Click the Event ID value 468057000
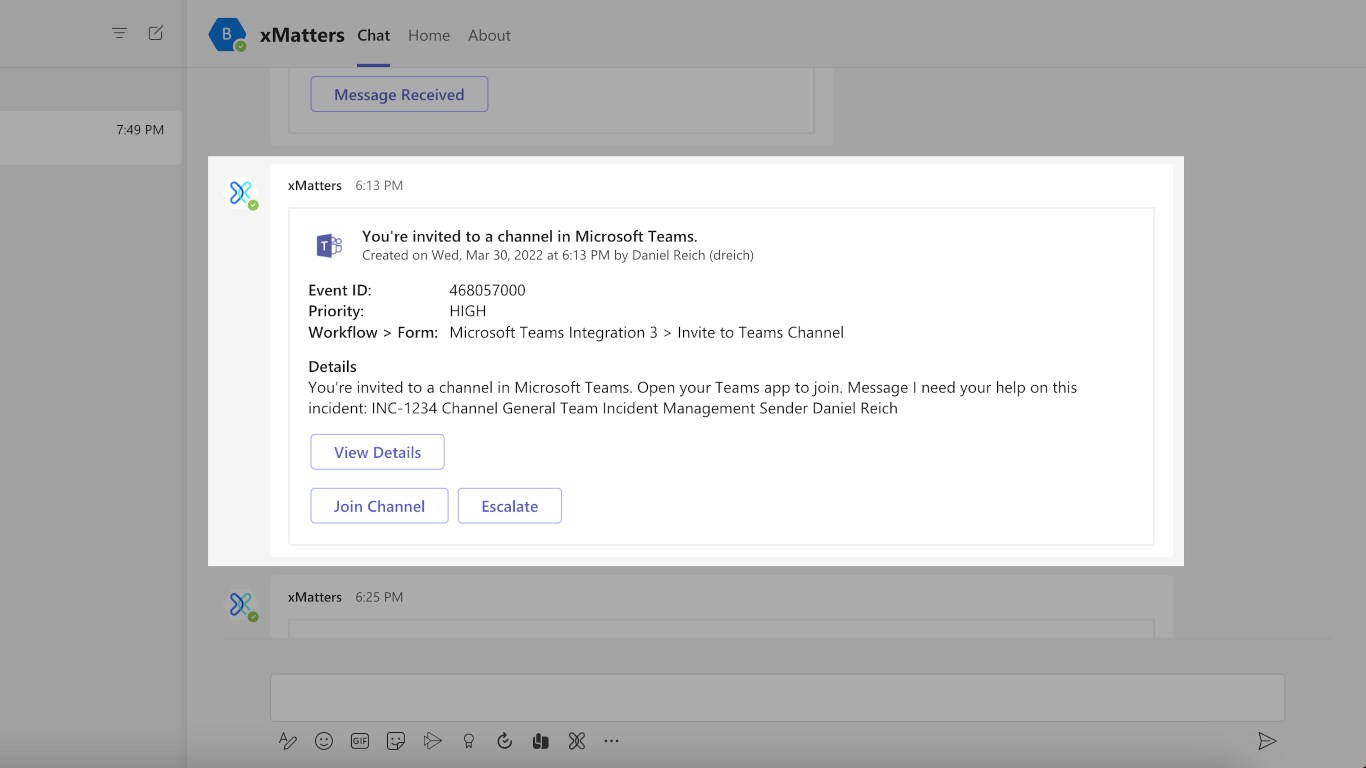Image resolution: width=1366 pixels, height=768 pixels. point(487,290)
